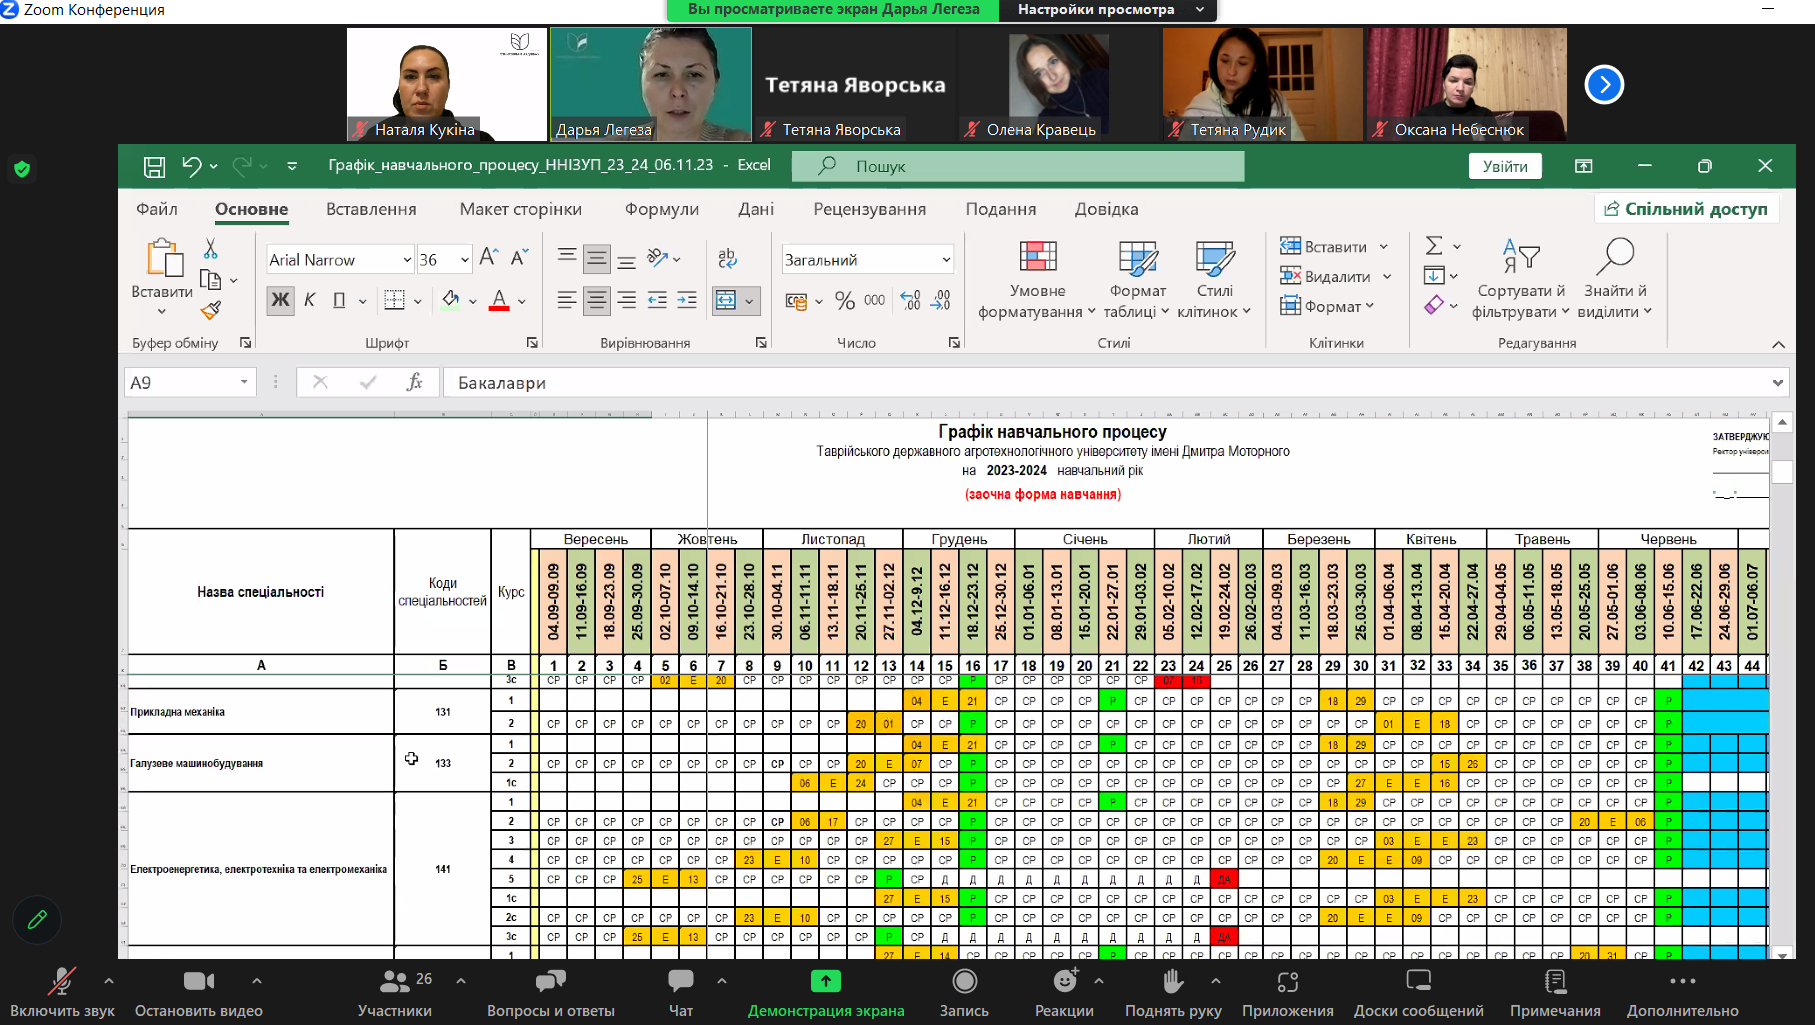Switch to the Вставлення tab
This screenshot has width=1815, height=1025.
coord(371,209)
